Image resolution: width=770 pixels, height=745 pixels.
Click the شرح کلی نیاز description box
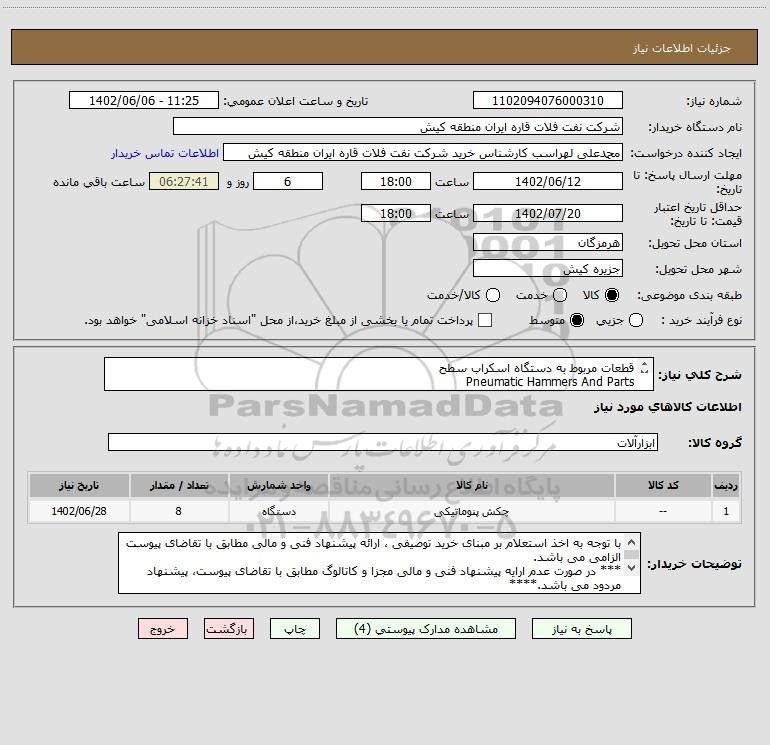click(379, 374)
